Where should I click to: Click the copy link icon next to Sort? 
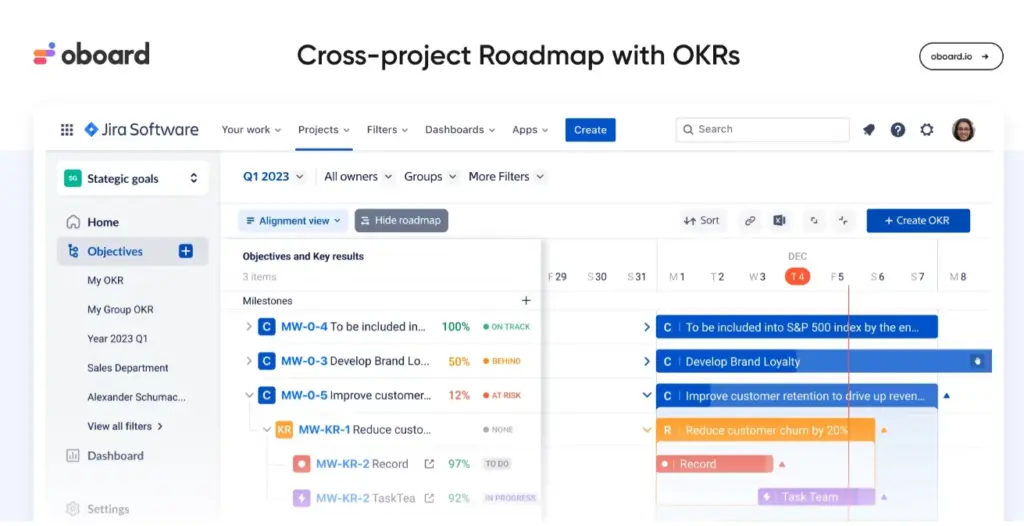[x=750, y=221]
